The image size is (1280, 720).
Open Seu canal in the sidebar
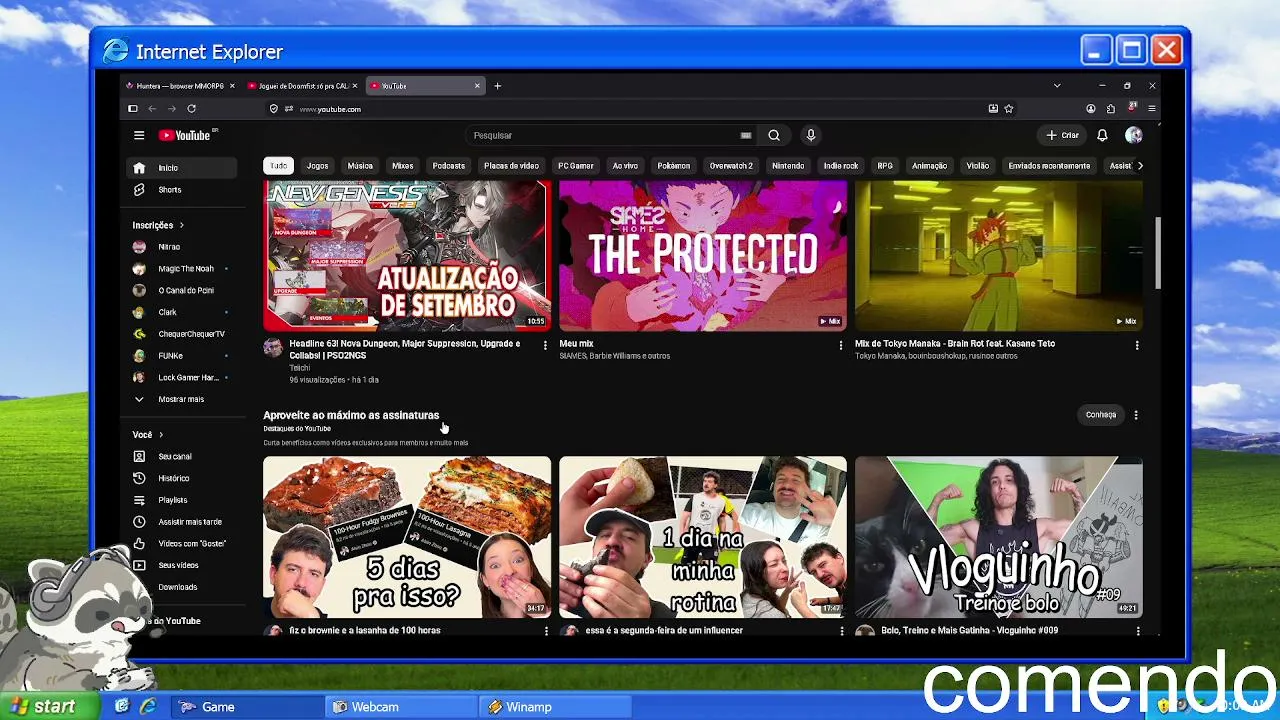[x=182, y=457]
